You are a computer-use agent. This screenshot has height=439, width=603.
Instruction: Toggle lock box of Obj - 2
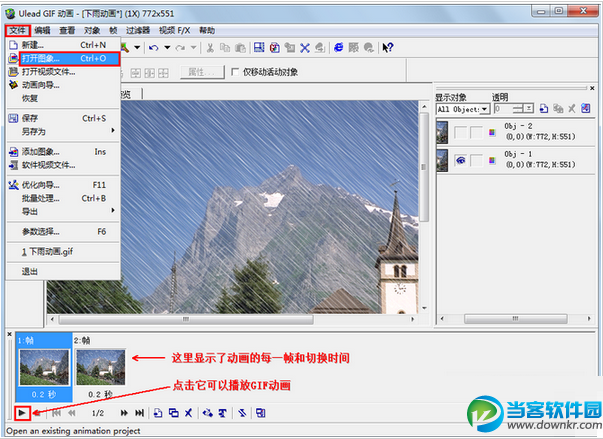click(476, 133)
